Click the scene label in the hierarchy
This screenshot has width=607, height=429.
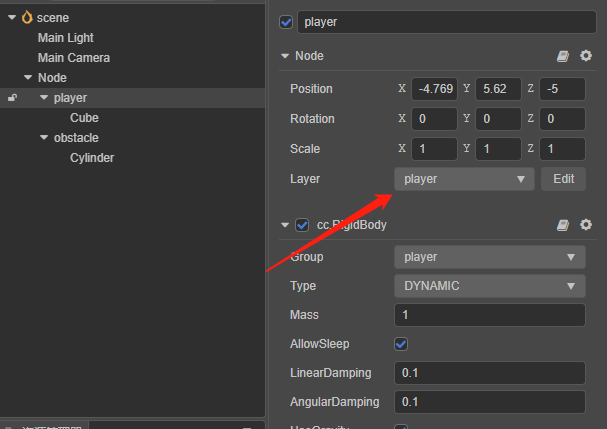[x=53, y=17]
